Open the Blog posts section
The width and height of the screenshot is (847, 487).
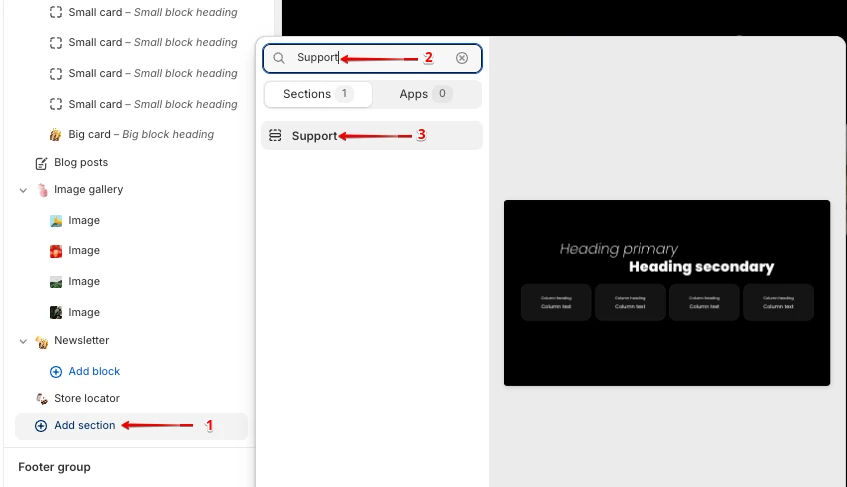click(81, 163)
